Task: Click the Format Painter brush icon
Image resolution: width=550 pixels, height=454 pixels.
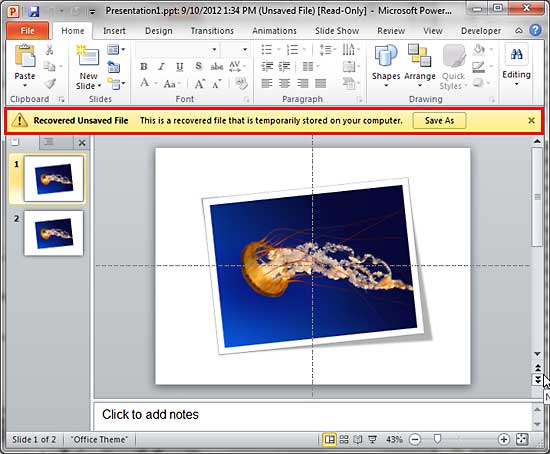Action: (x=50, y=84)
